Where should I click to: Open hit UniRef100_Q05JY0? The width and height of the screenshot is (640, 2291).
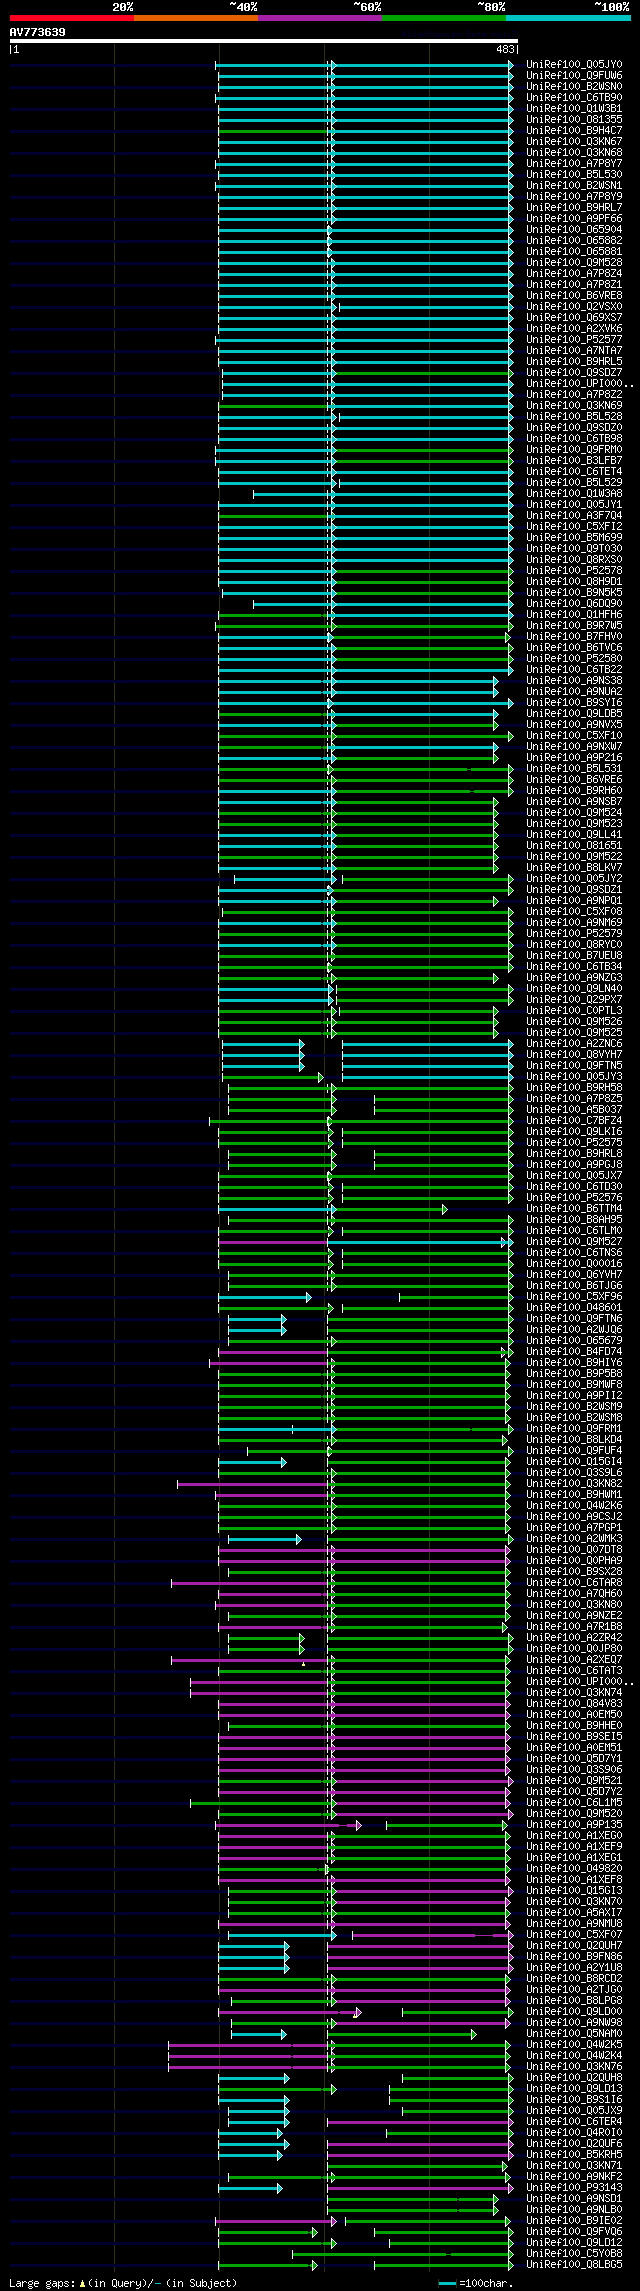[x=574, y=65]
